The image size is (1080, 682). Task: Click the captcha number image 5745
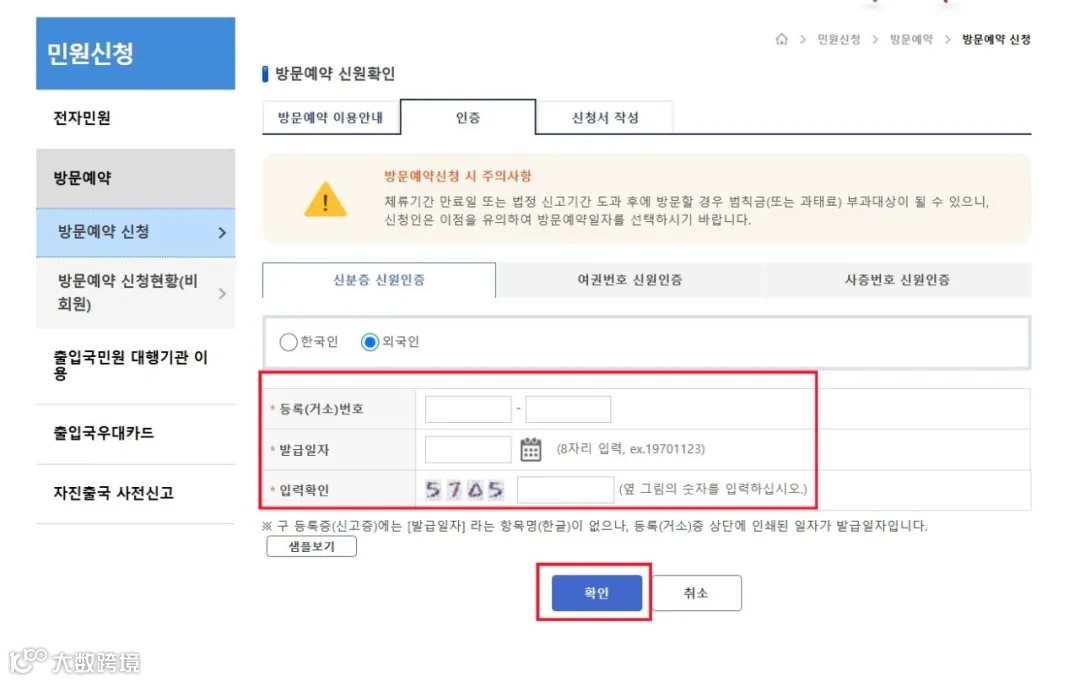point(464,490)
